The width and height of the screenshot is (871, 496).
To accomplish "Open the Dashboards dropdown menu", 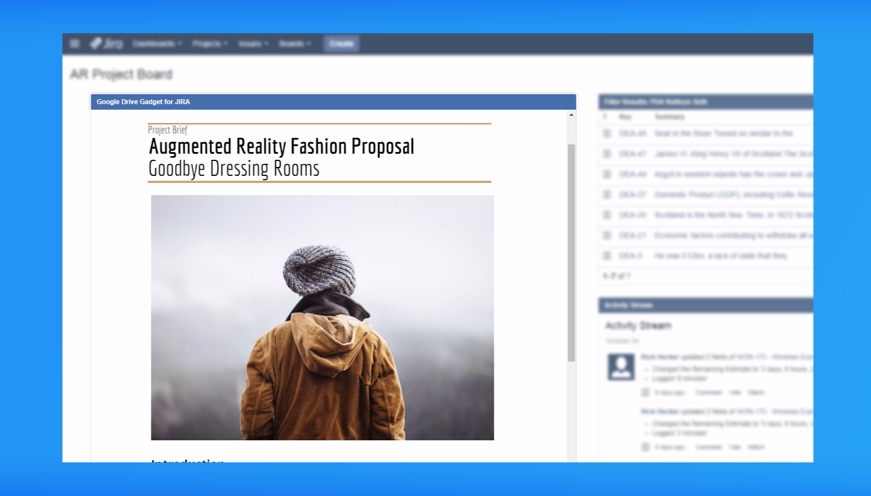I will pos(157,43).
